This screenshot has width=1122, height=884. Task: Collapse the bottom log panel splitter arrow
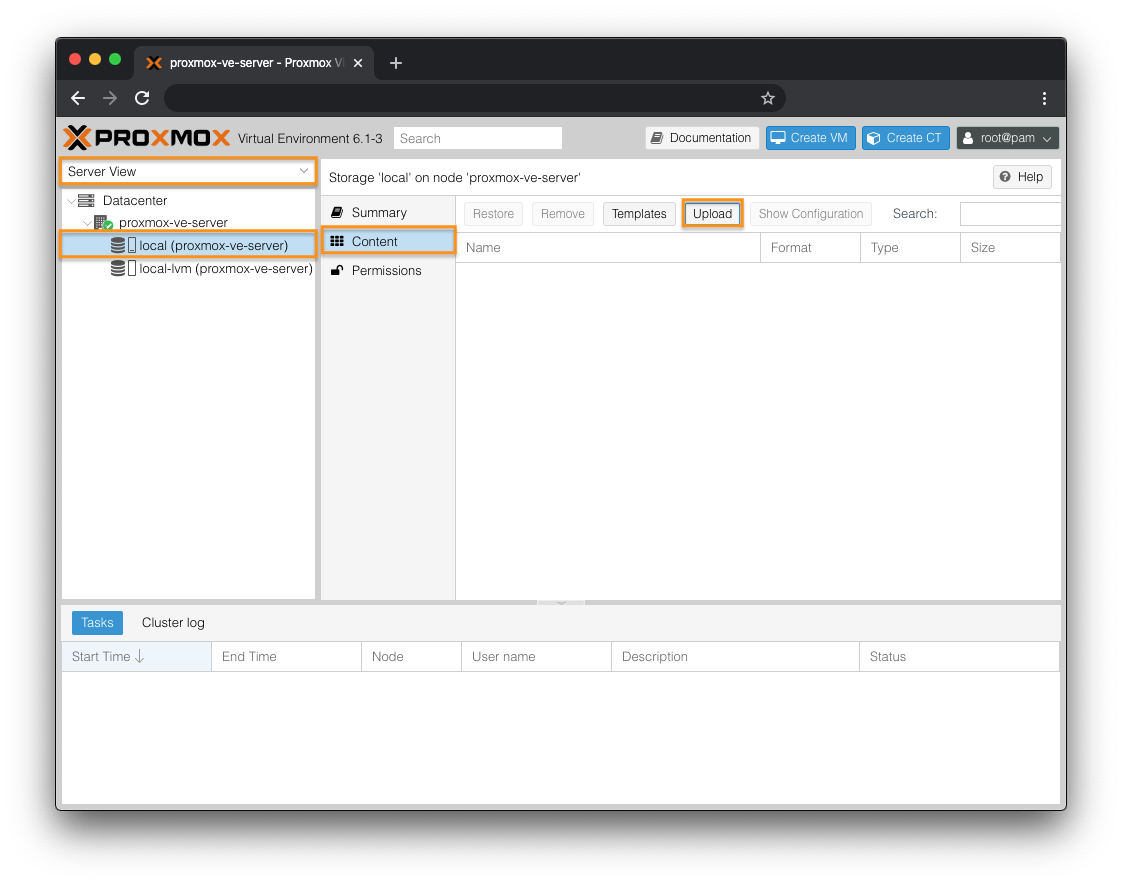[561, 603]
